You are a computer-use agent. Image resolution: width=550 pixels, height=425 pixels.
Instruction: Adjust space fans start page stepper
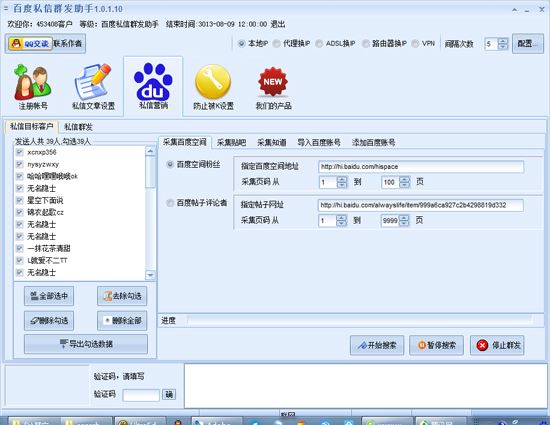coord(342,182)
